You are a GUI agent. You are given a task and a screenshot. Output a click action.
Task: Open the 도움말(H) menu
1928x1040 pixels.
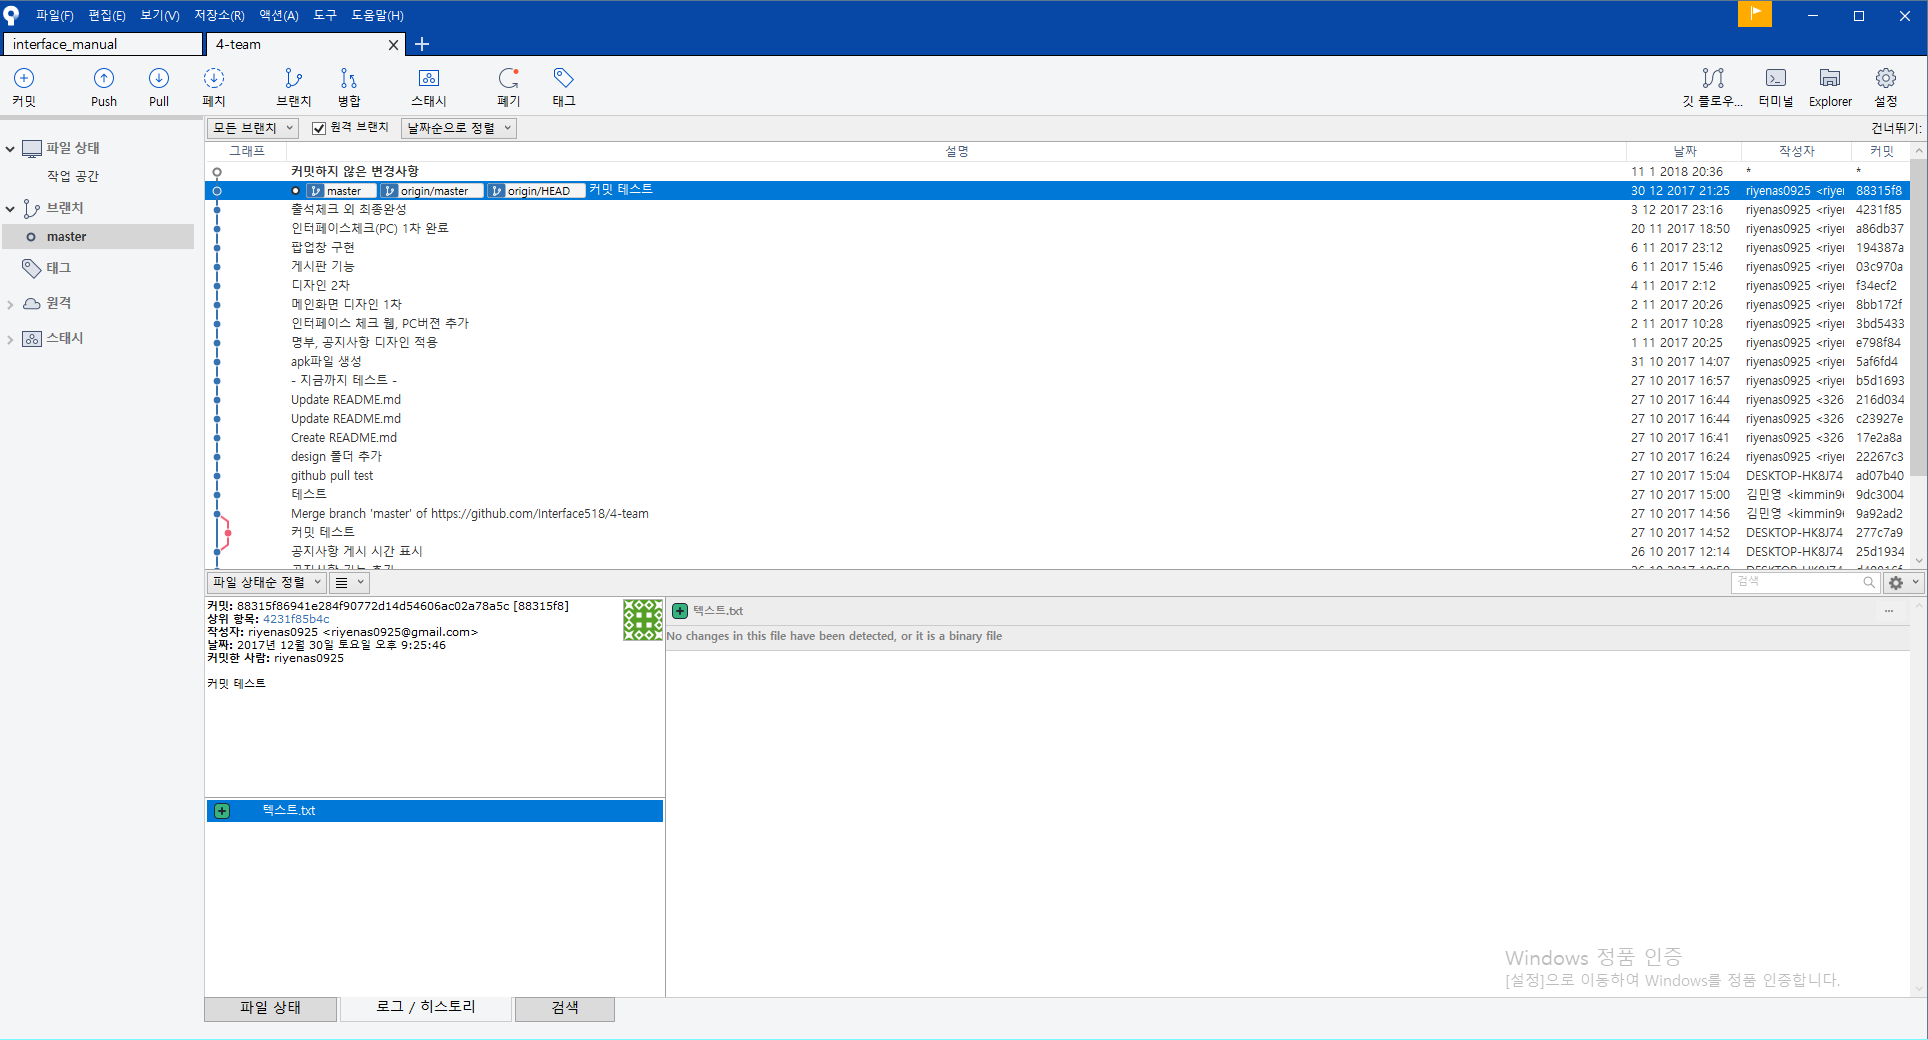pos(377,15)
